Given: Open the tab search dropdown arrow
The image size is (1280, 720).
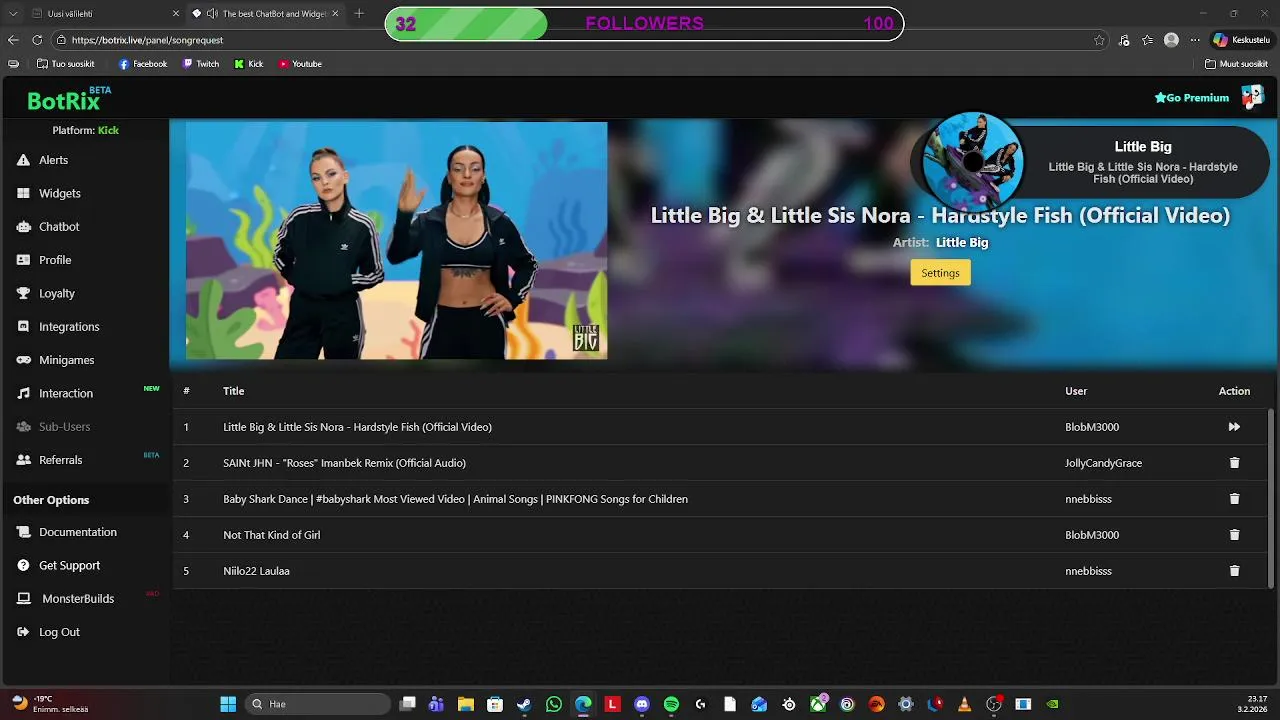Looking at the screenshot, I should pos(13,13).
